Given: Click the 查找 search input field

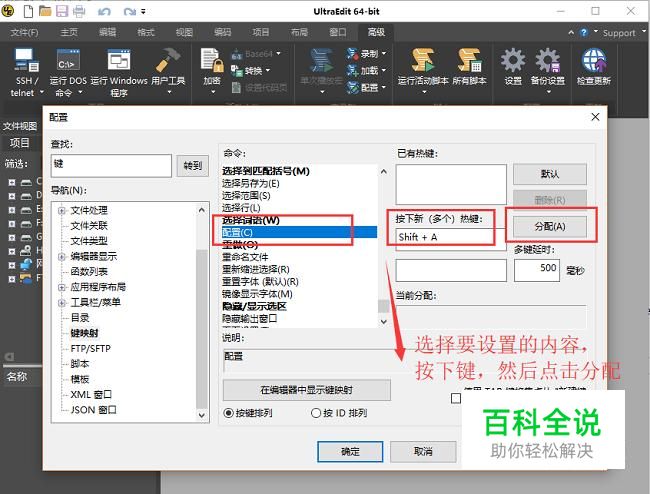Looking at the screenshot, I should [x=111, y=166].
